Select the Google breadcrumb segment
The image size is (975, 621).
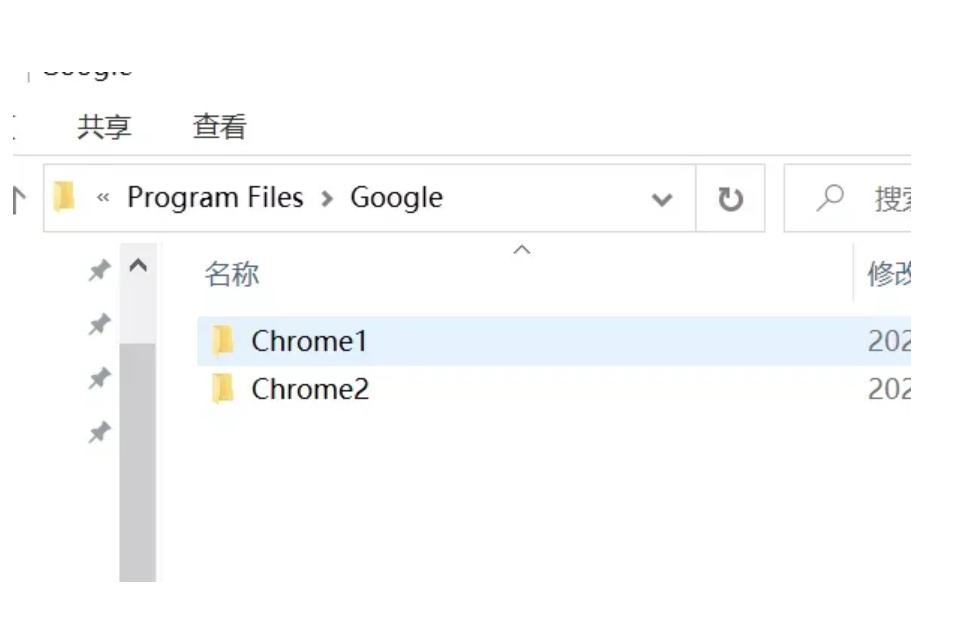396,198
